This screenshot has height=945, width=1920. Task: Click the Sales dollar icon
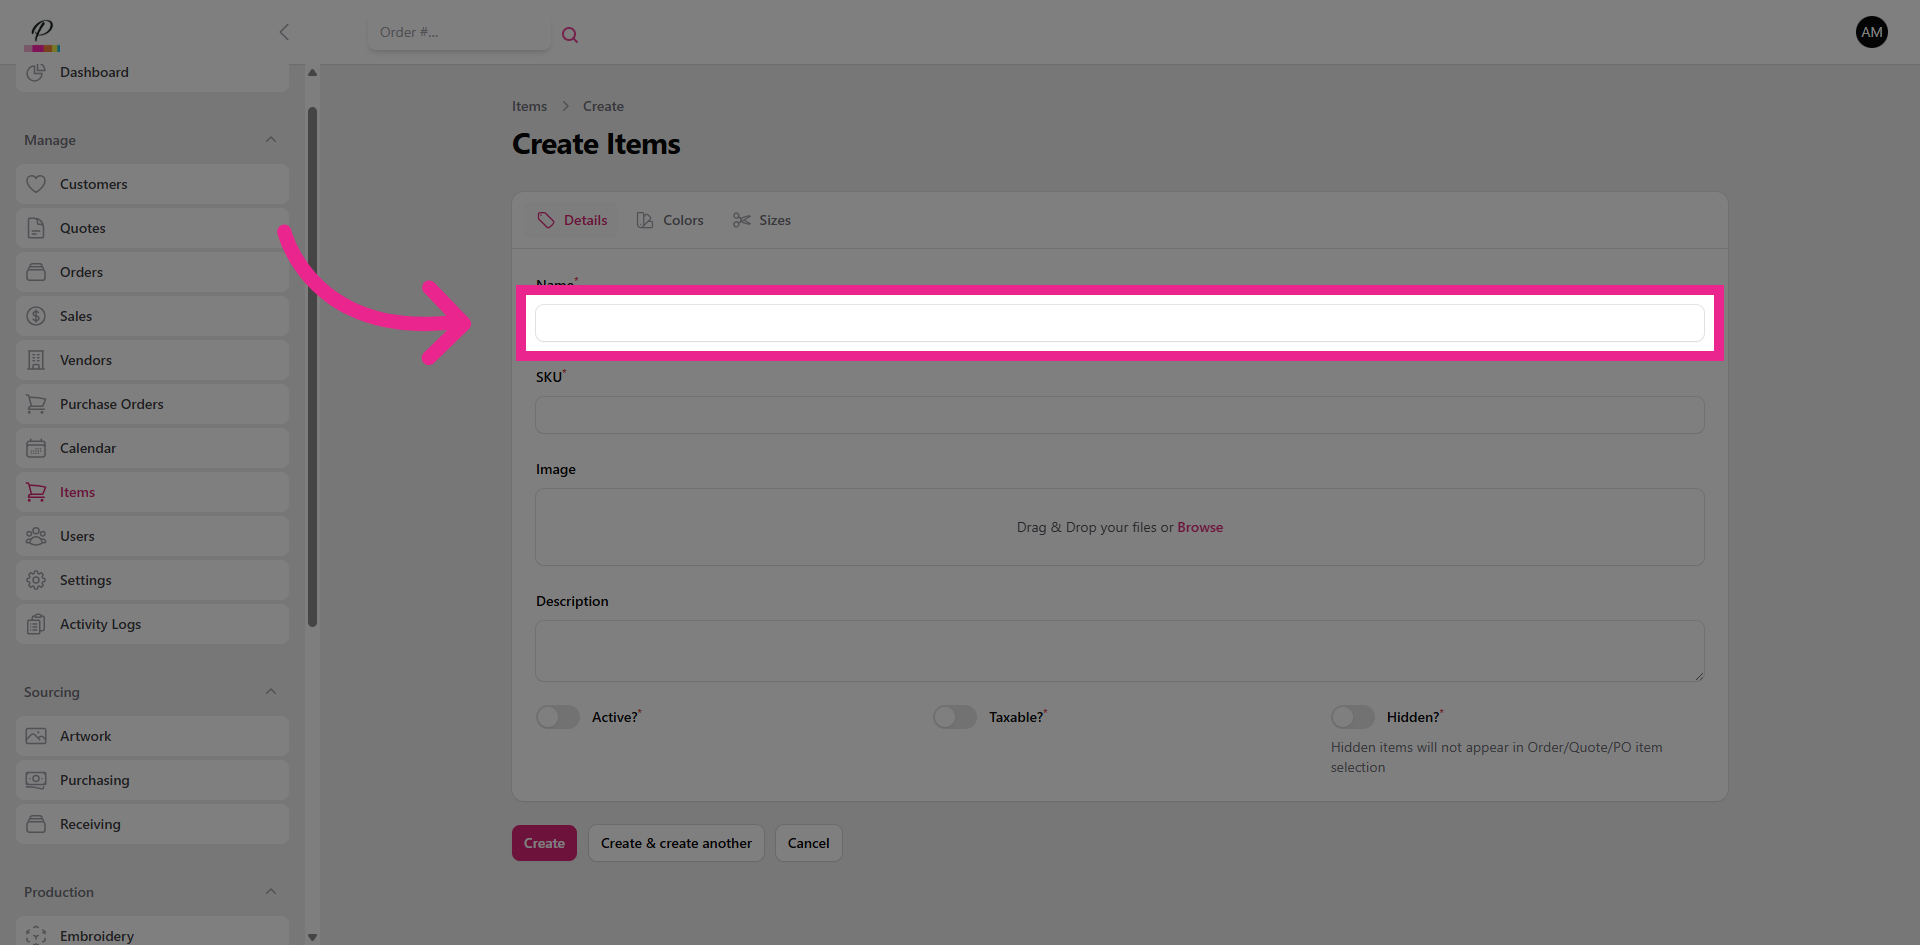36,316
